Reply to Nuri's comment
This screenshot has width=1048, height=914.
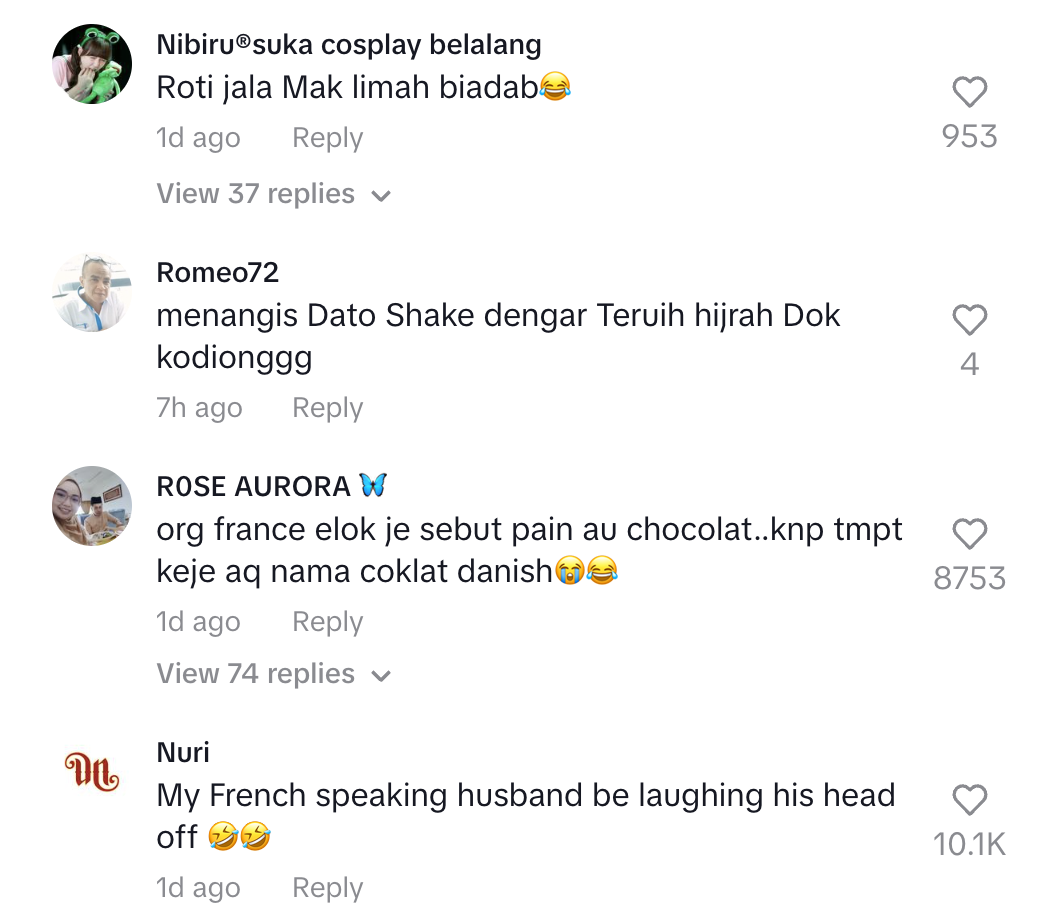click(327, 888)
